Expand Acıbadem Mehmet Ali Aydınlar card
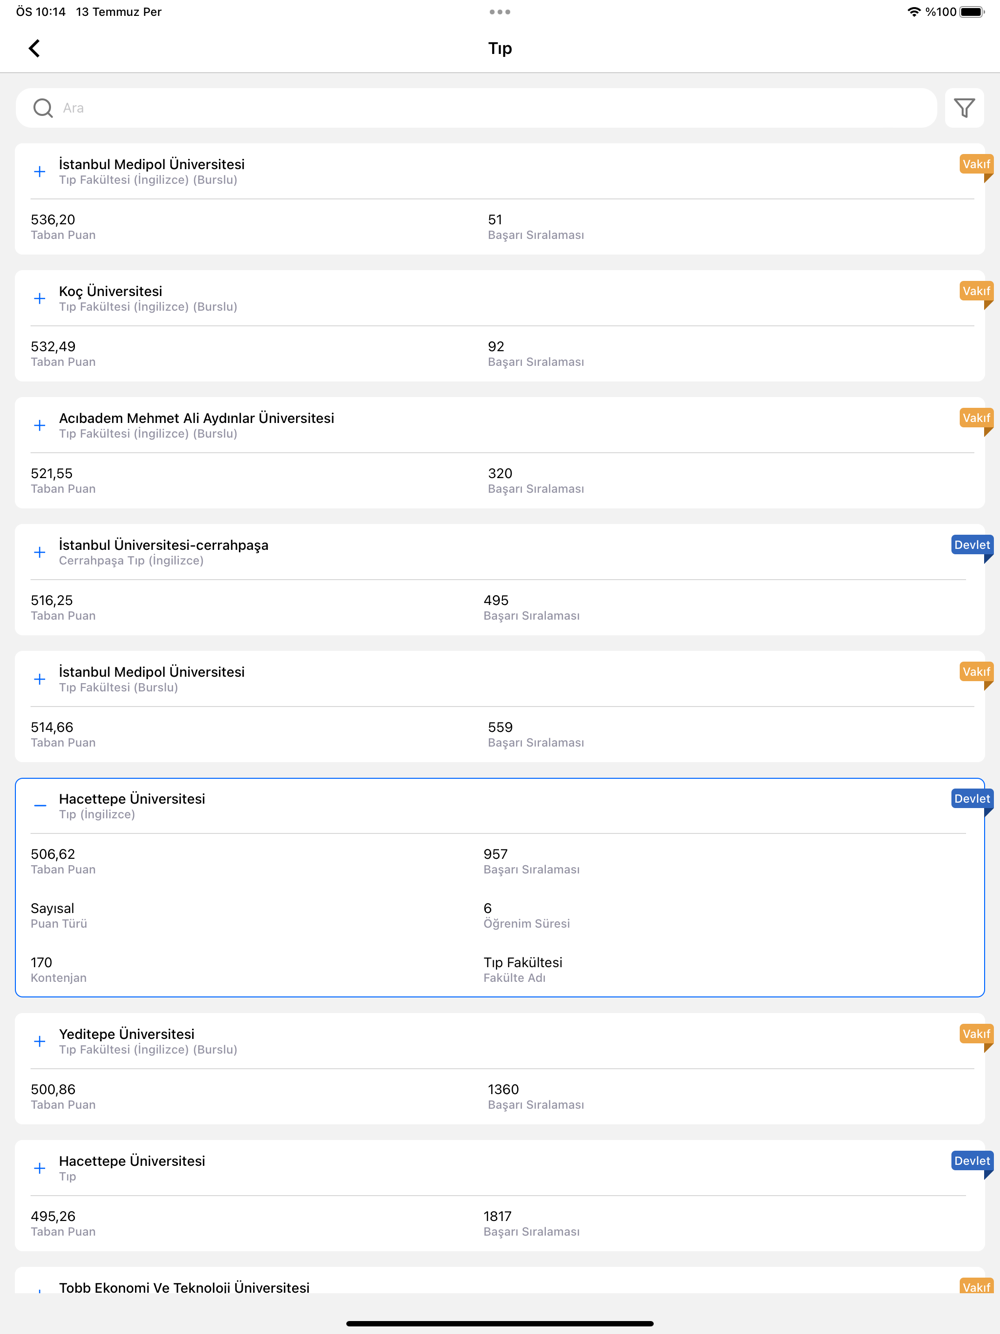1000x1334 pixels. point(40,426)
